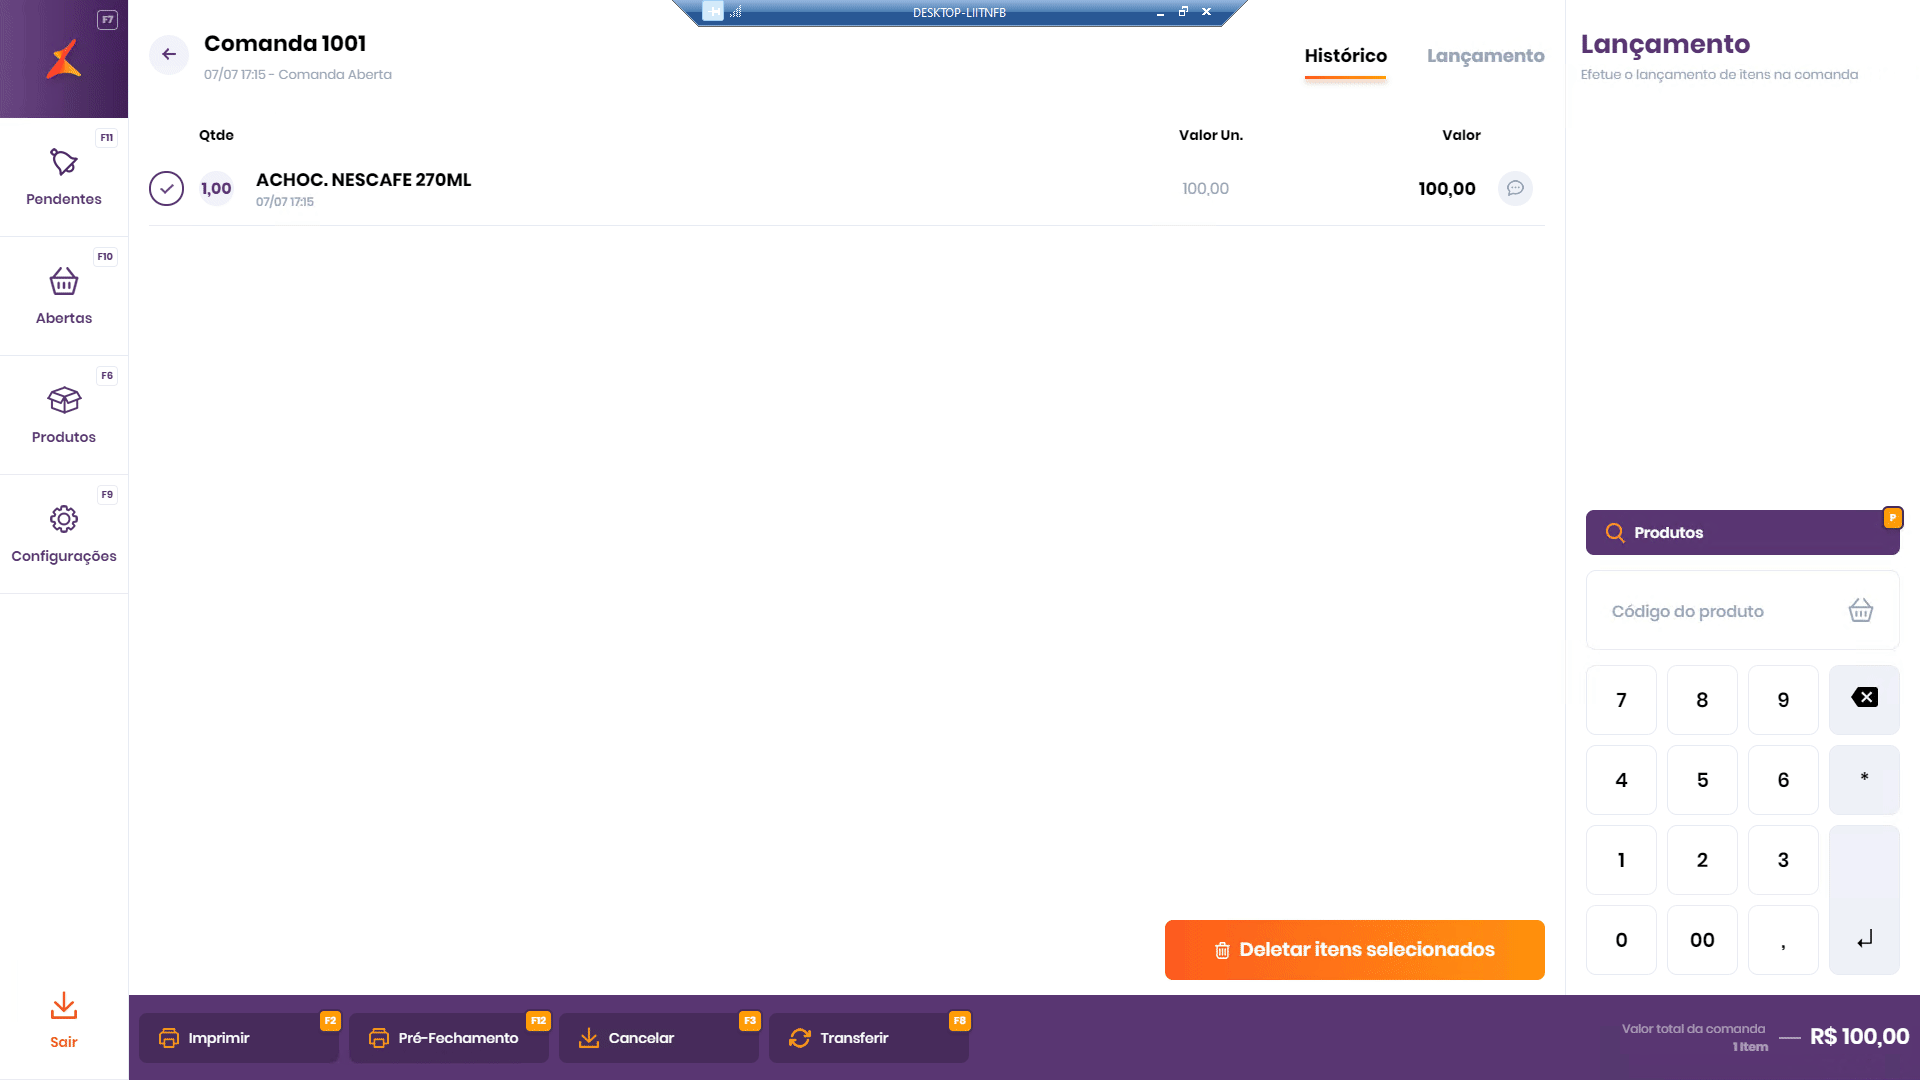The height and width of the screenshot is (1080, 1920).
Task: Click the Pré-Fechamento button
Action: click(x=448, y=1038)
